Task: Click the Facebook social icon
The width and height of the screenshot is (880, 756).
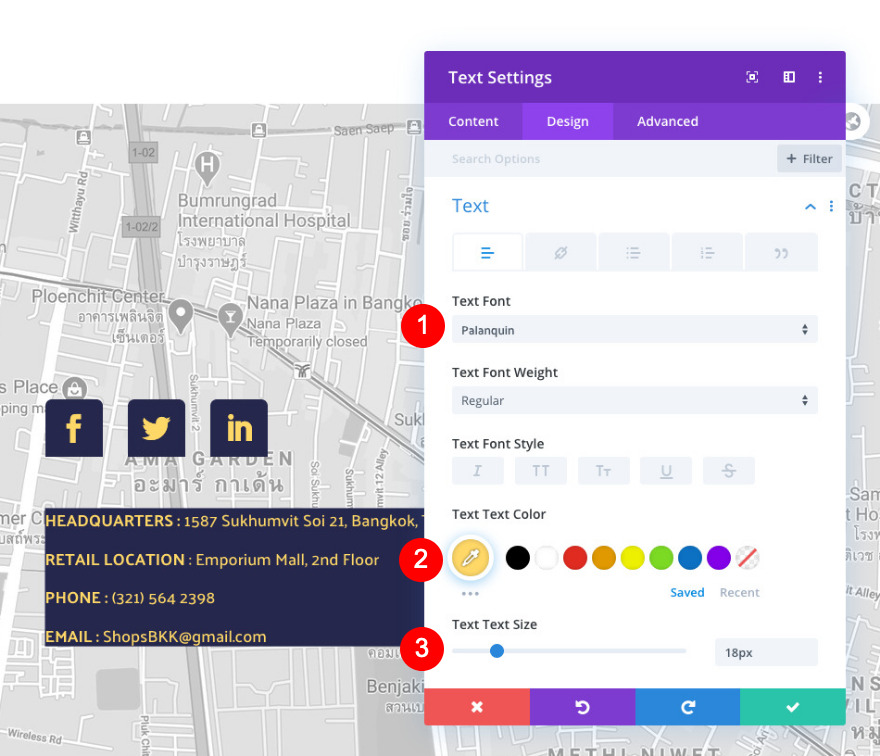Action: 73,428
